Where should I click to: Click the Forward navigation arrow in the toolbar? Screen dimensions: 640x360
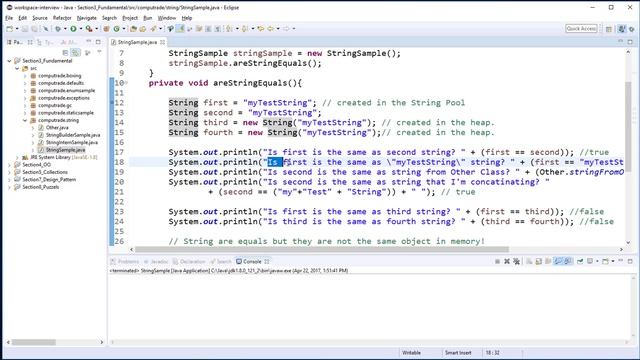click(286, 29)
